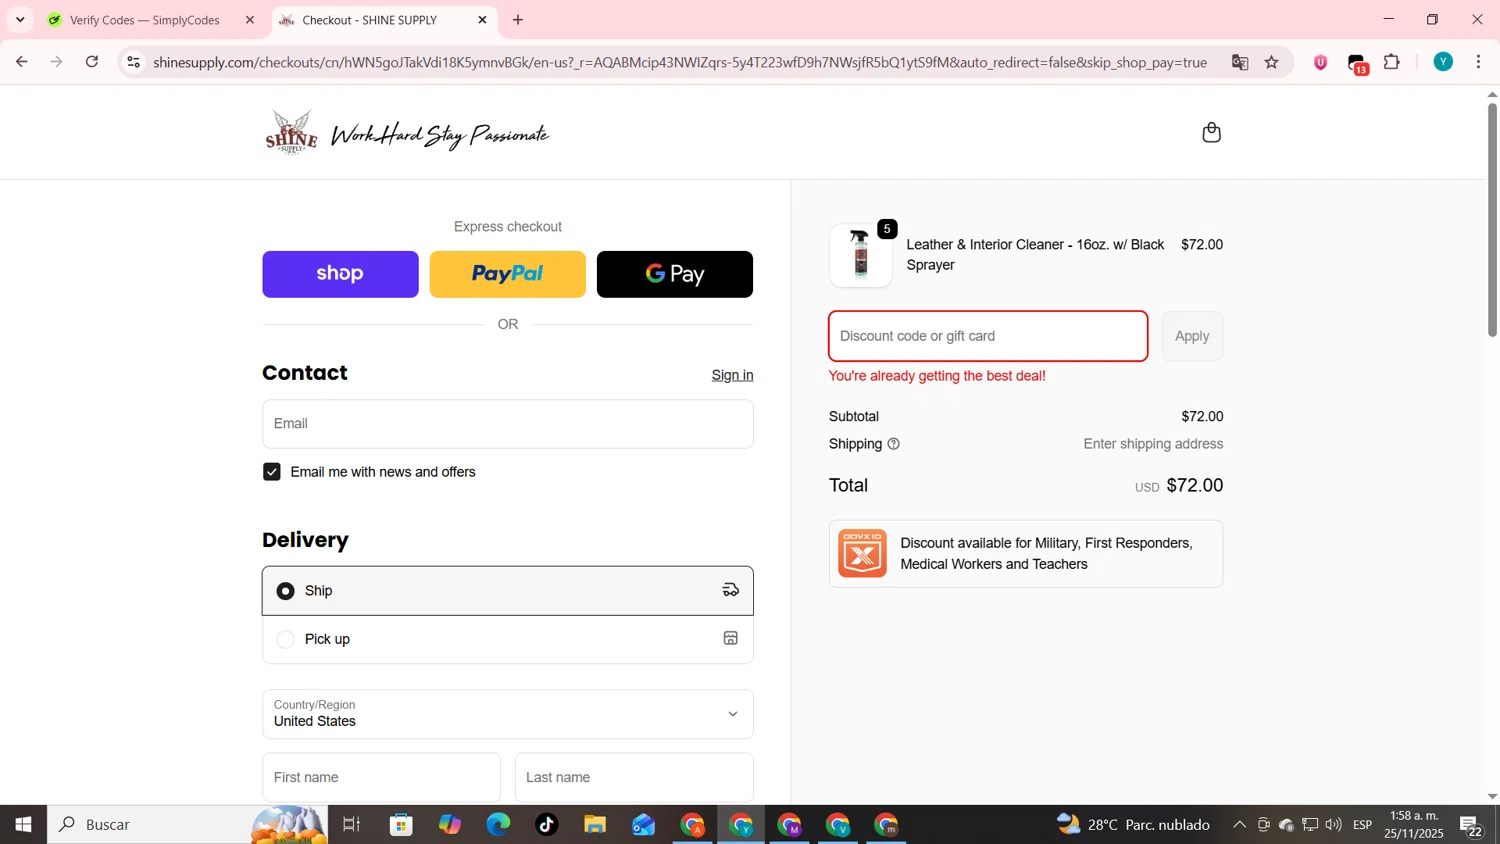View site information icon in address bar
This screenshot has height=844, width=1500.
coord(133,62)
